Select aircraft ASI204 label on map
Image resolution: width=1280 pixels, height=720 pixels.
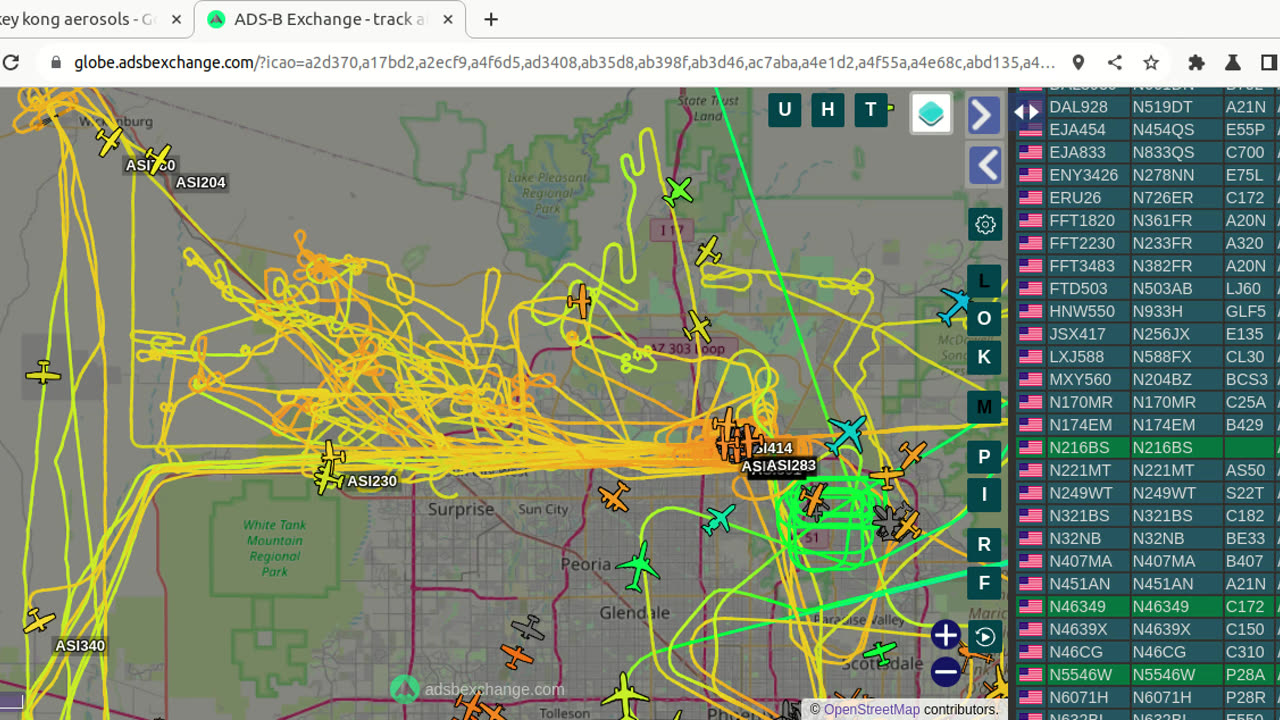tap(201, 182)
